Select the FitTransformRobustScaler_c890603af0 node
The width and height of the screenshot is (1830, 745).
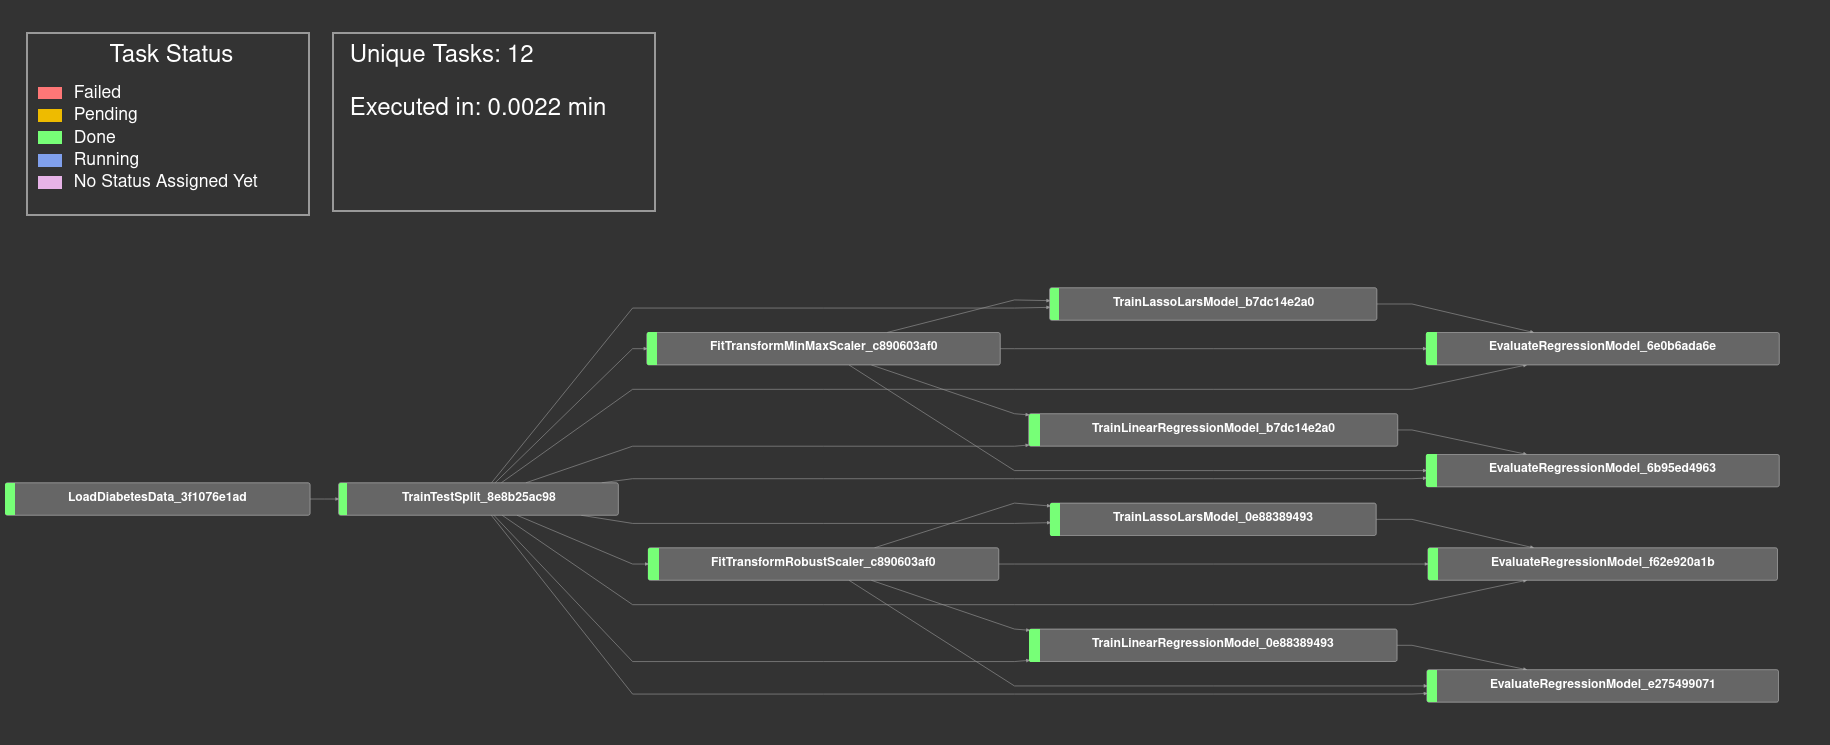[x=823, y=563]
